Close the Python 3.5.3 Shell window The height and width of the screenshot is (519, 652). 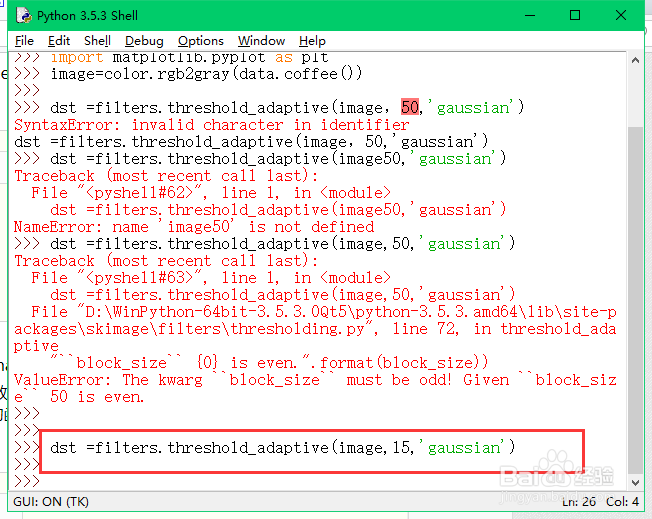620,15
